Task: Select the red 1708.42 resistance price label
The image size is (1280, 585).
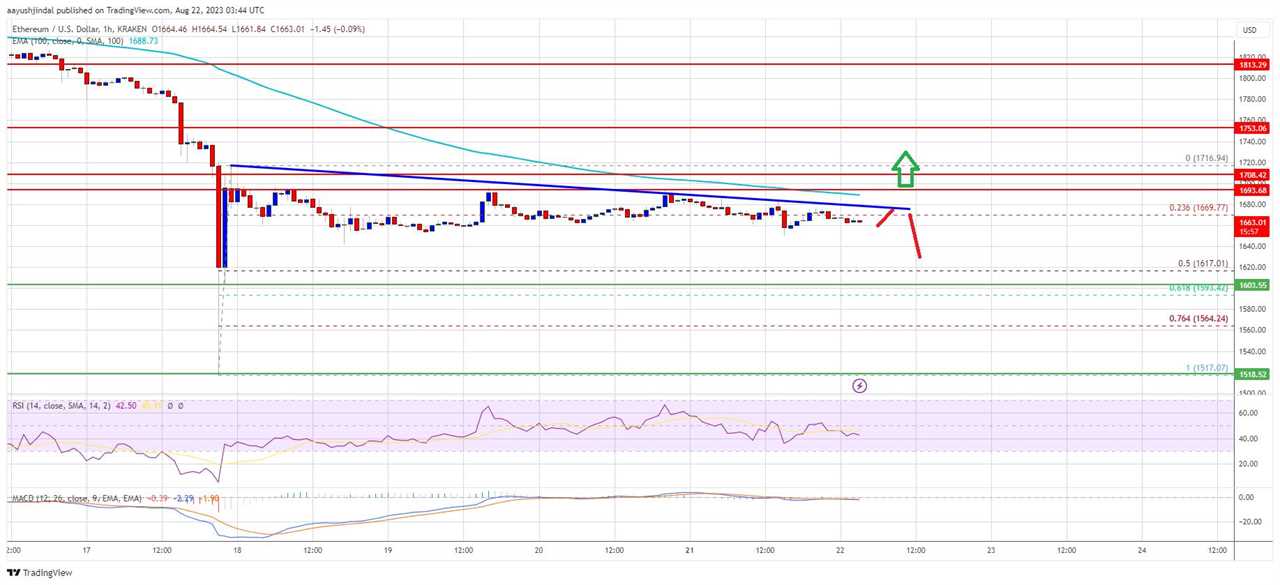Action: 1252,173
